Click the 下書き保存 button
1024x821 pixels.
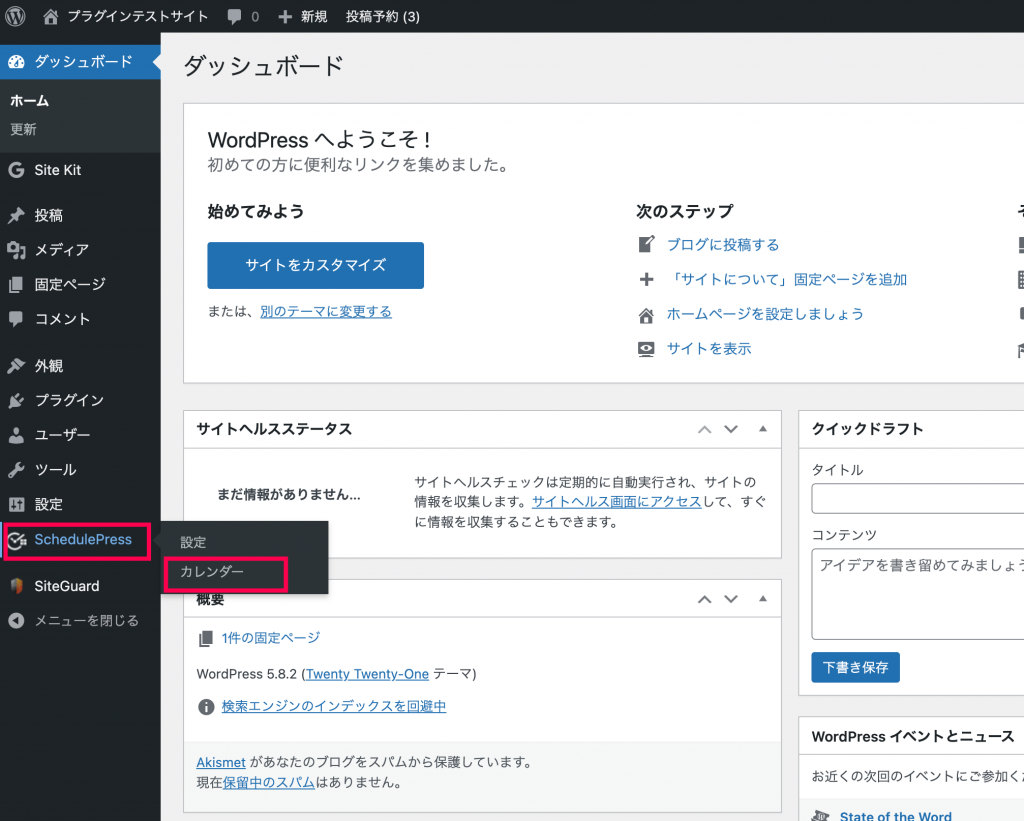tap(856, 668)
